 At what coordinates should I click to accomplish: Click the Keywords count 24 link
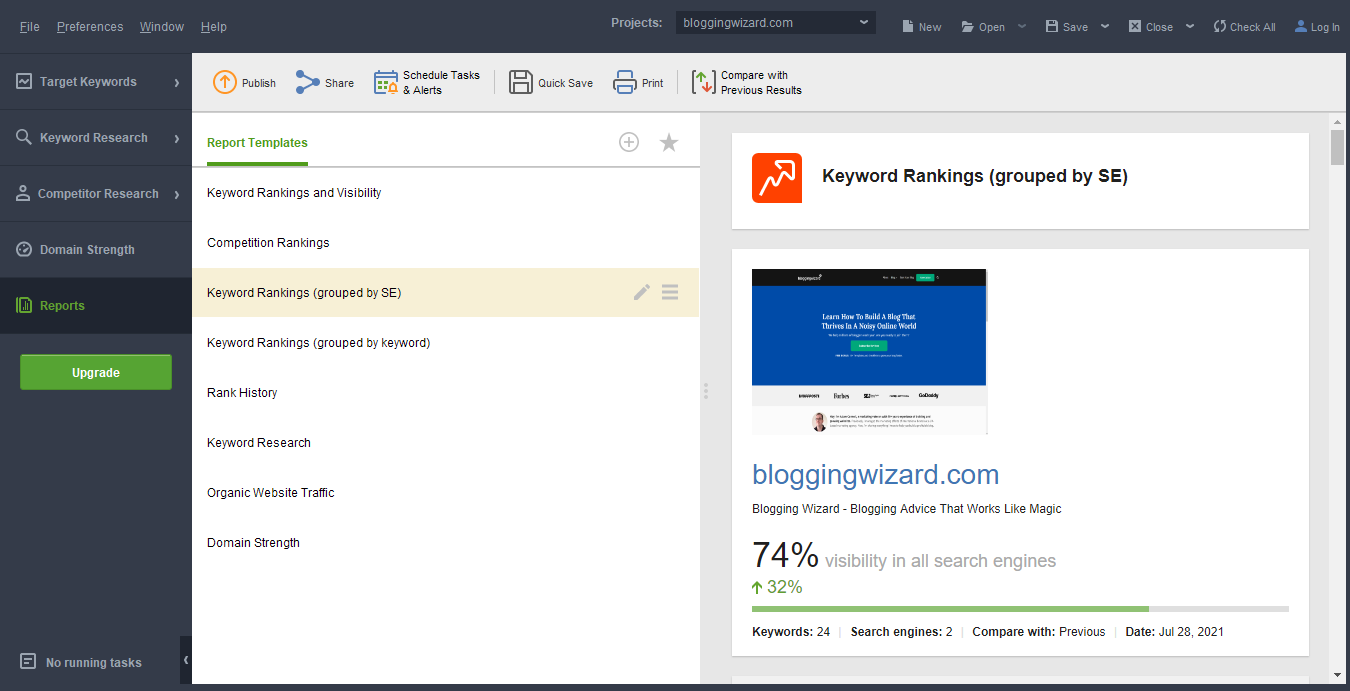(823, 632)
